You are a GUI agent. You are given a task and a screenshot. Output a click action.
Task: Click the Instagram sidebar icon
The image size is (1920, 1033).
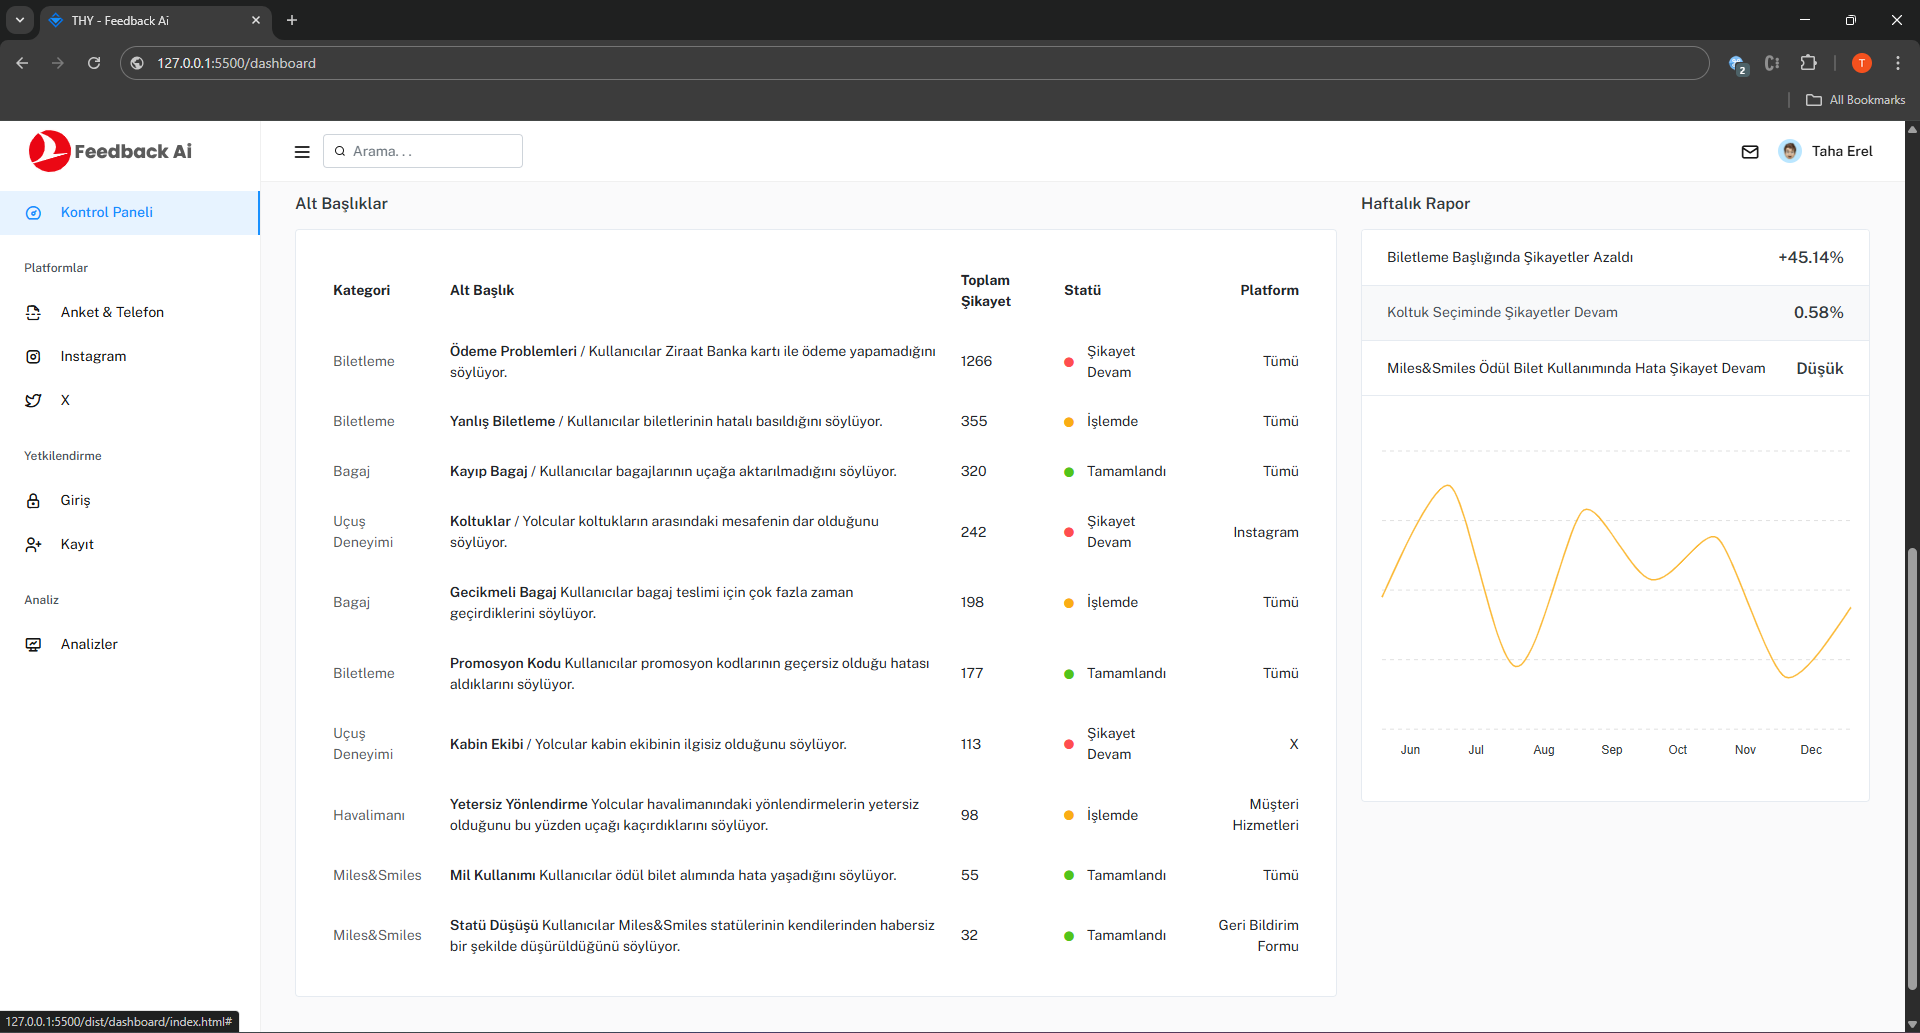pos(33,357)
